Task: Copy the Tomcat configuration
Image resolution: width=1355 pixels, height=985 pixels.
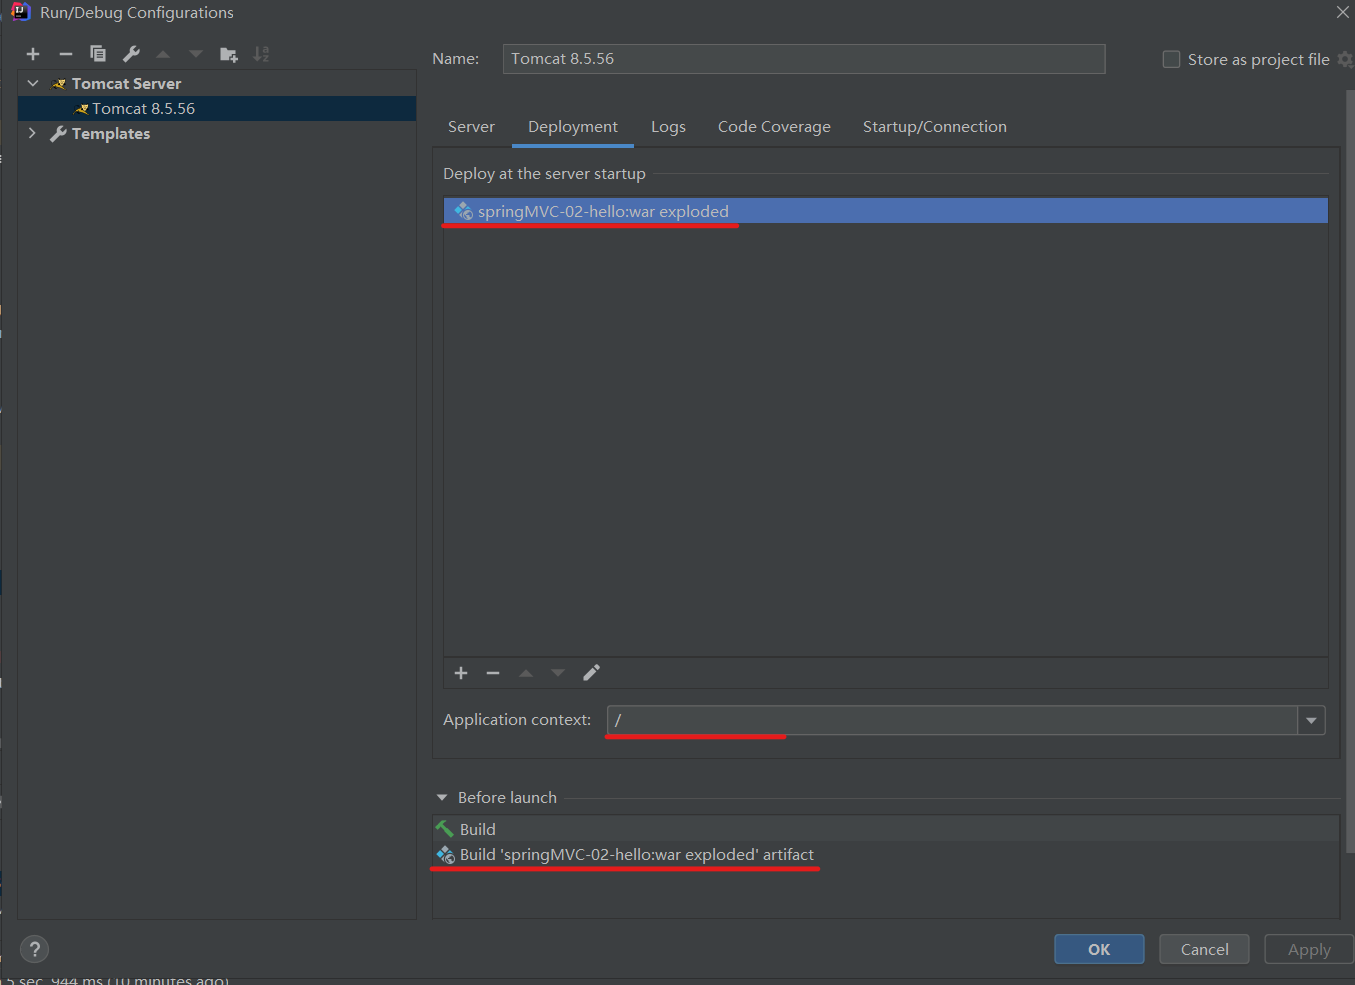Action: (x=97, y=53)
